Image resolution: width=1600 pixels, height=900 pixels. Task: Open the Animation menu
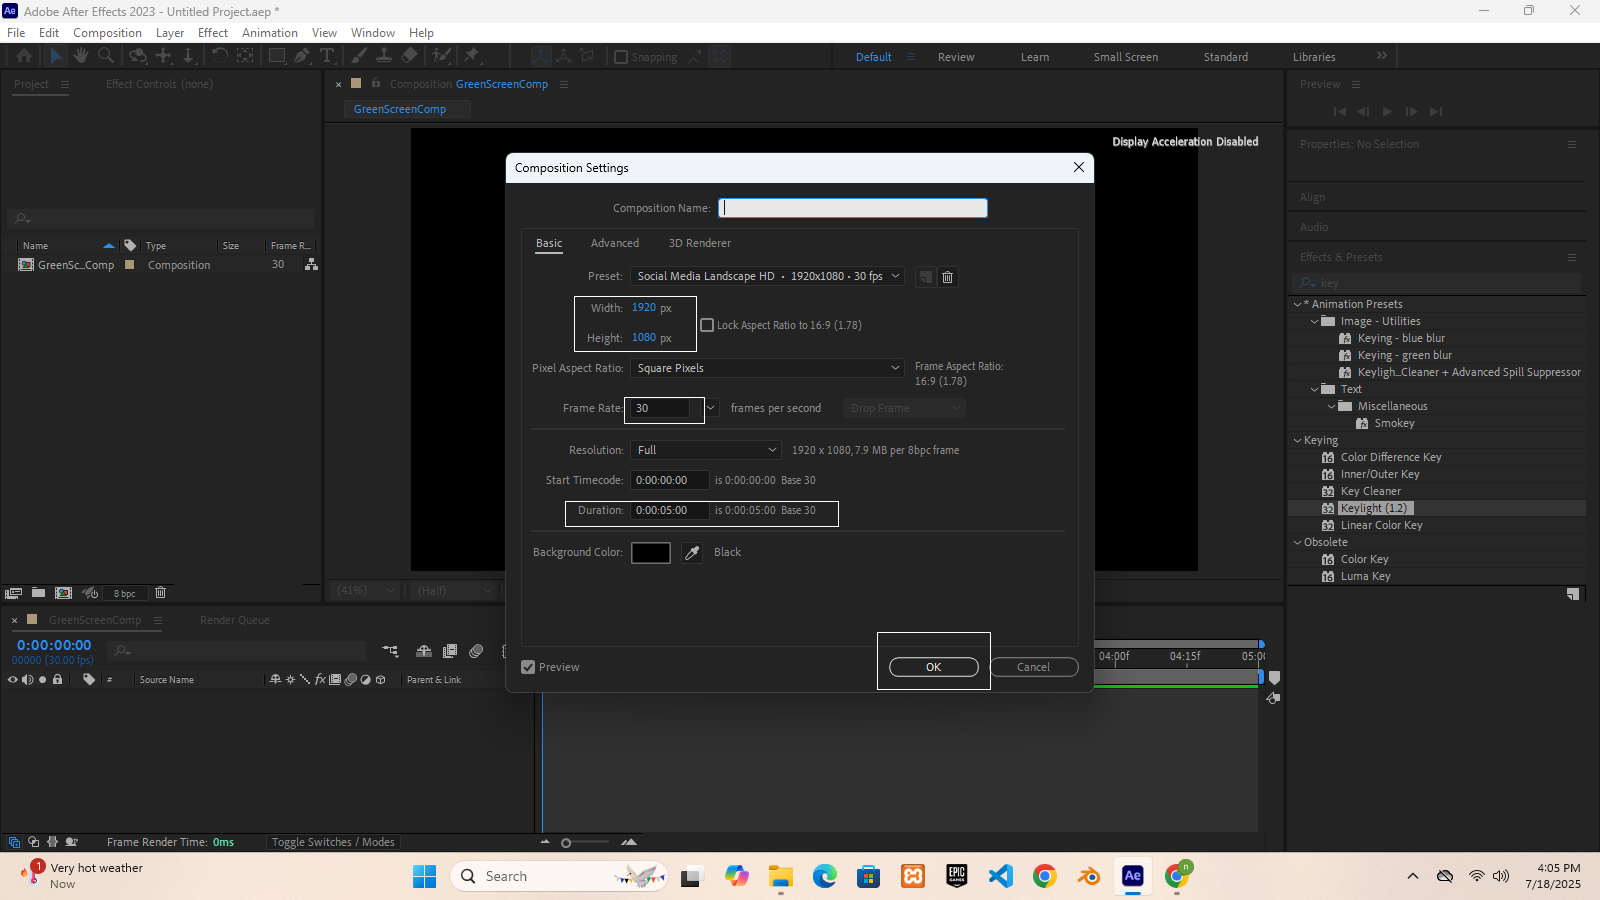coord(270,33)
